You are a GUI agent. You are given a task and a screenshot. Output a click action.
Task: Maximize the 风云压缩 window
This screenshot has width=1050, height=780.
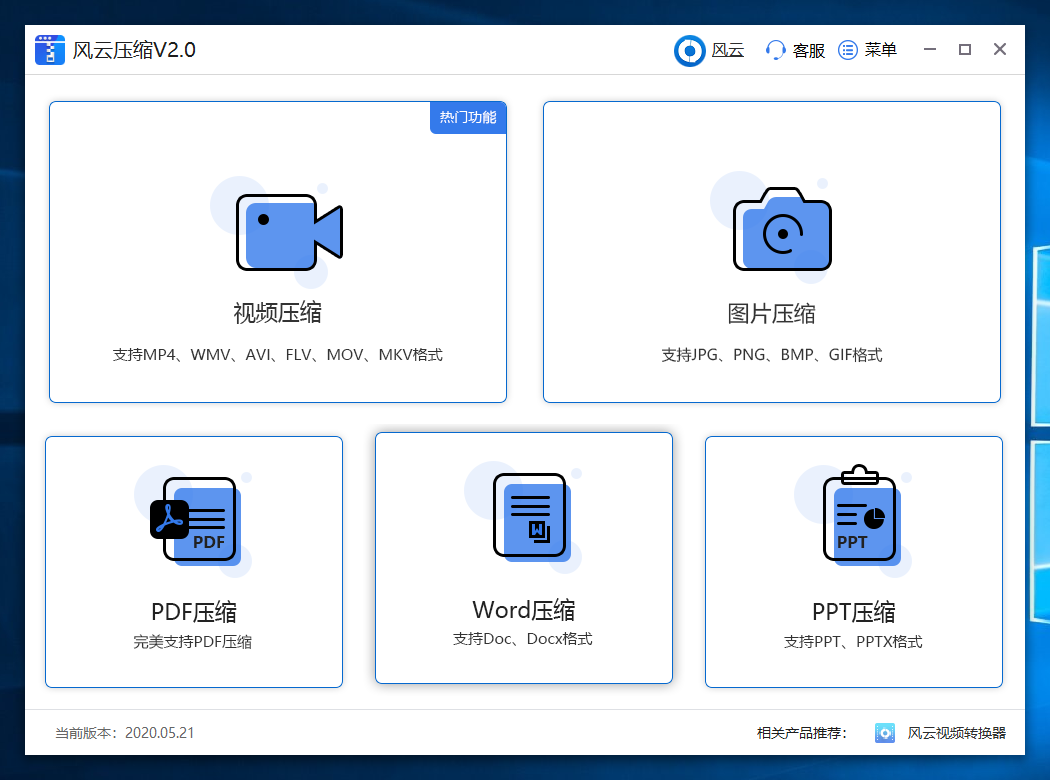pyautogui.click(x=965, y=50)
